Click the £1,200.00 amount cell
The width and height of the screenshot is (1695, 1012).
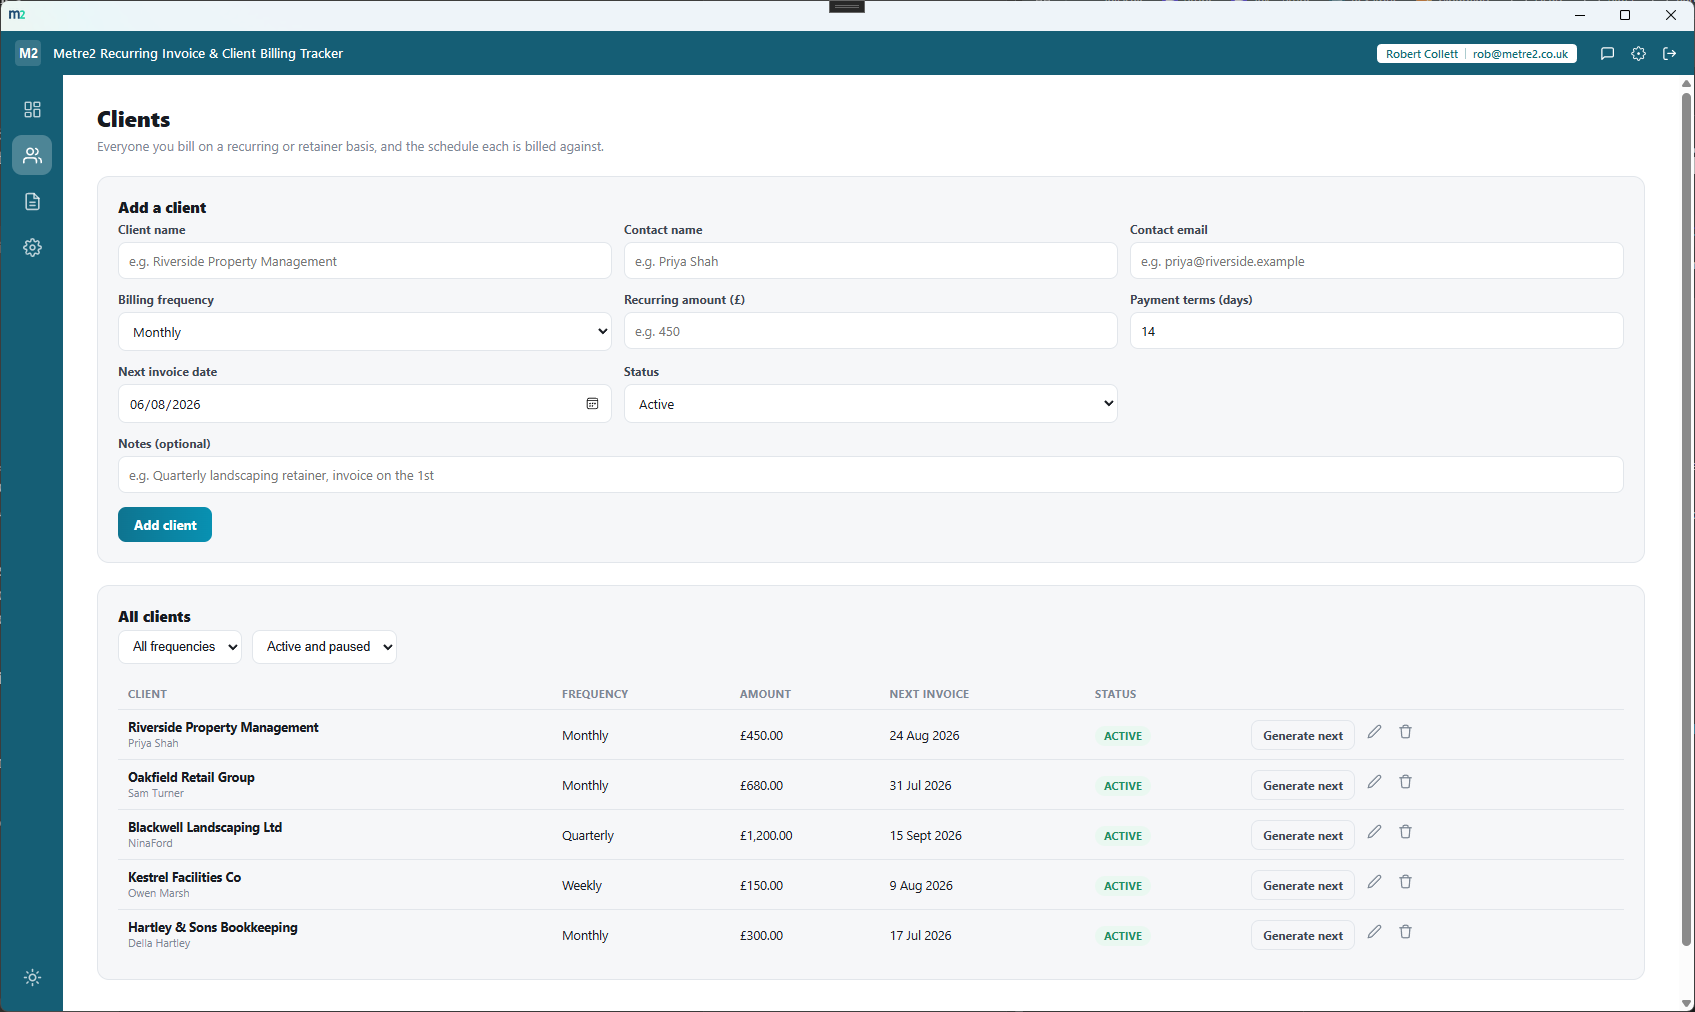766,836
